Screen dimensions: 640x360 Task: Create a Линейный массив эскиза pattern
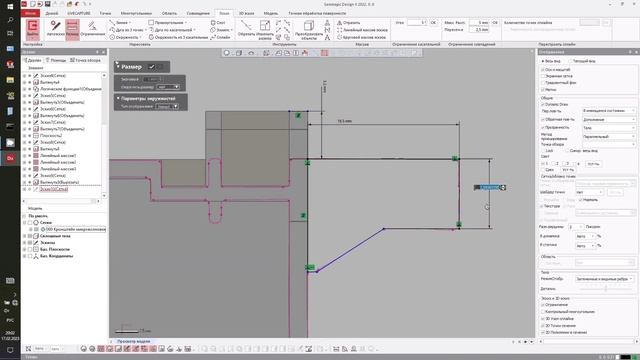[362, 30]
